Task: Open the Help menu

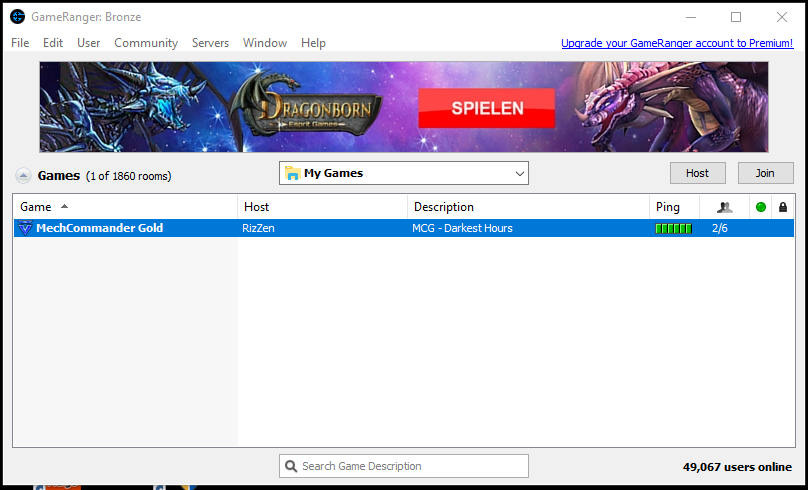Action: point(313,43)
